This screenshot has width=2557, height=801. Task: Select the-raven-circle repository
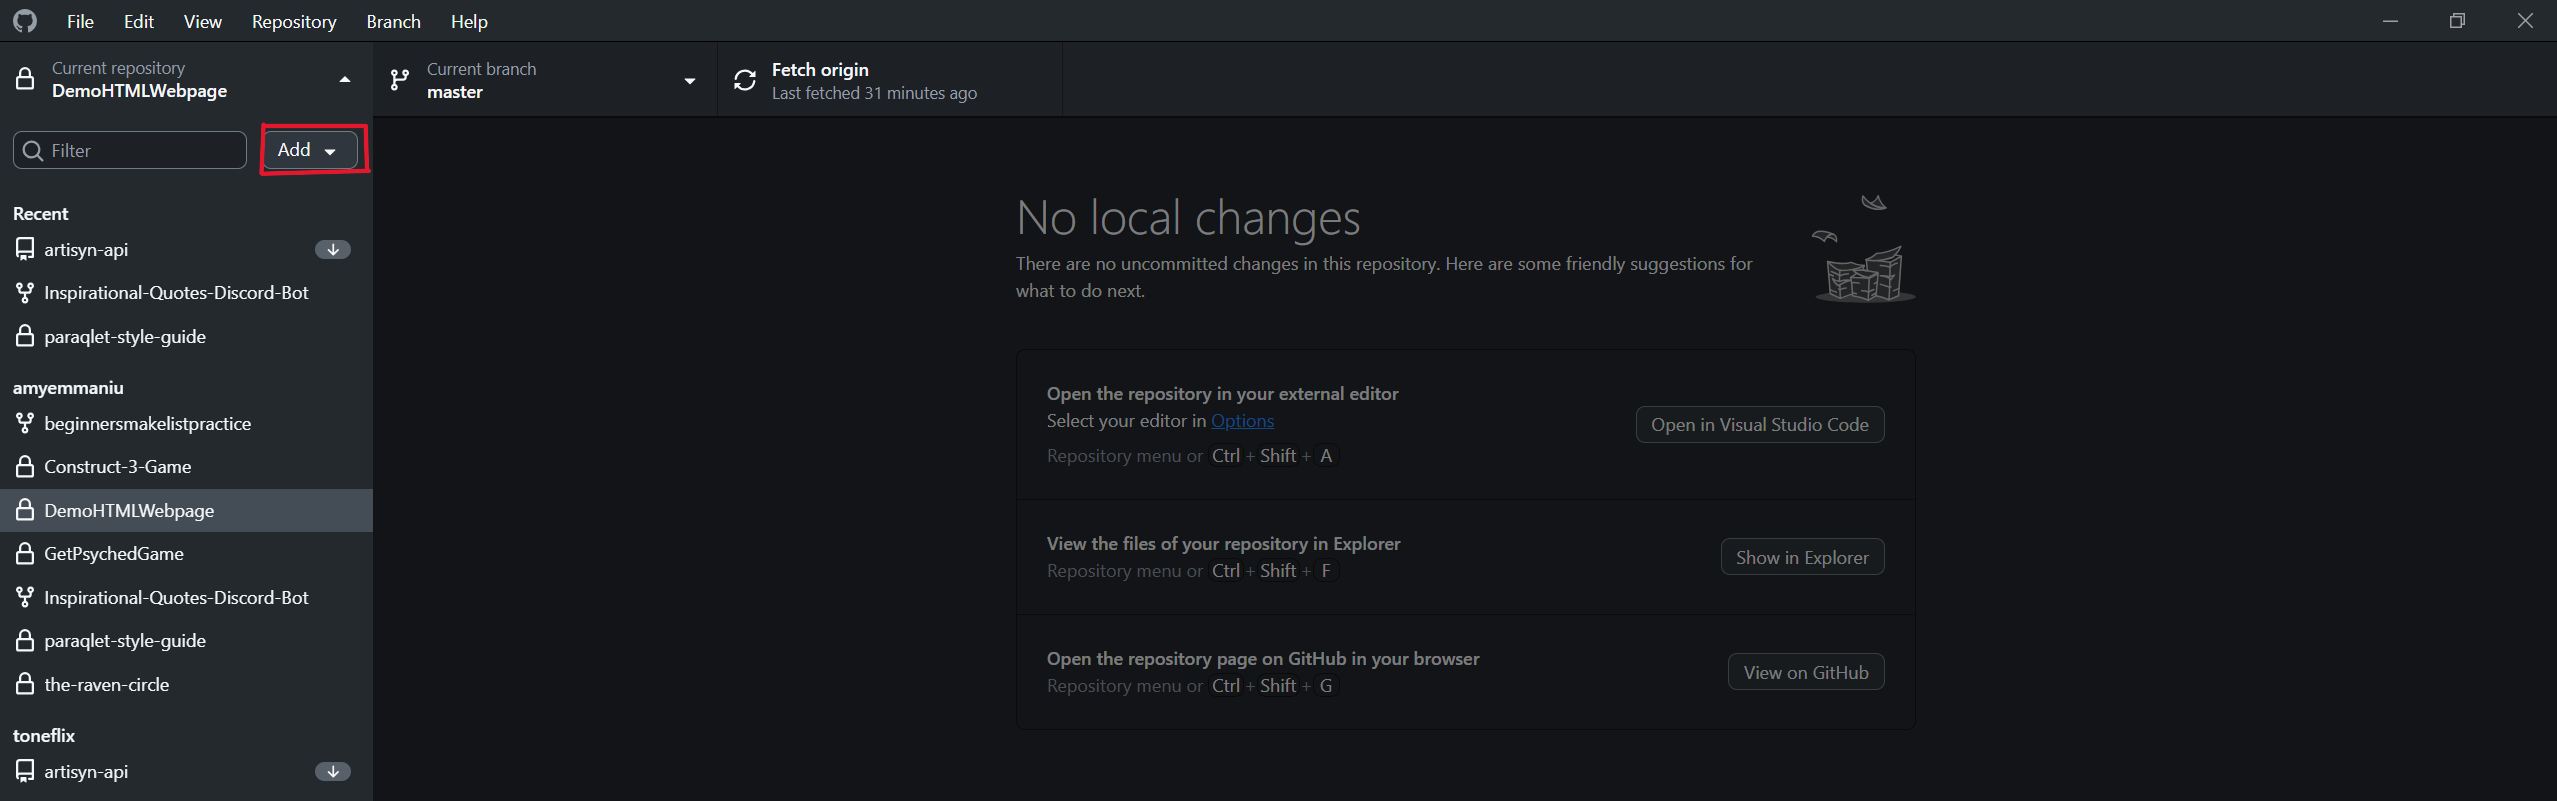[186, 684]
